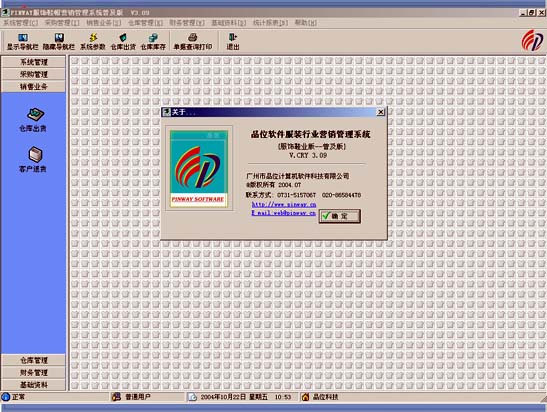The height and width of the screenshot is (412, 547).
Task: Expand the 系统管理 sidebar section
Action: [33, 62]
